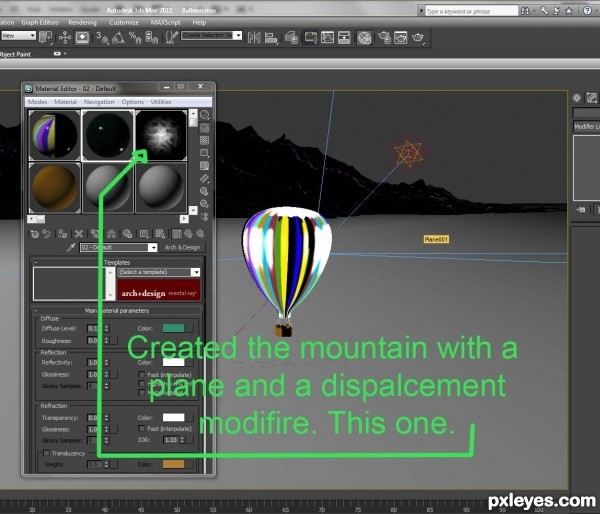Click Material Editor icon in main toolbar
This screenshot has height=514, width=600.
[x=364, y=38]
